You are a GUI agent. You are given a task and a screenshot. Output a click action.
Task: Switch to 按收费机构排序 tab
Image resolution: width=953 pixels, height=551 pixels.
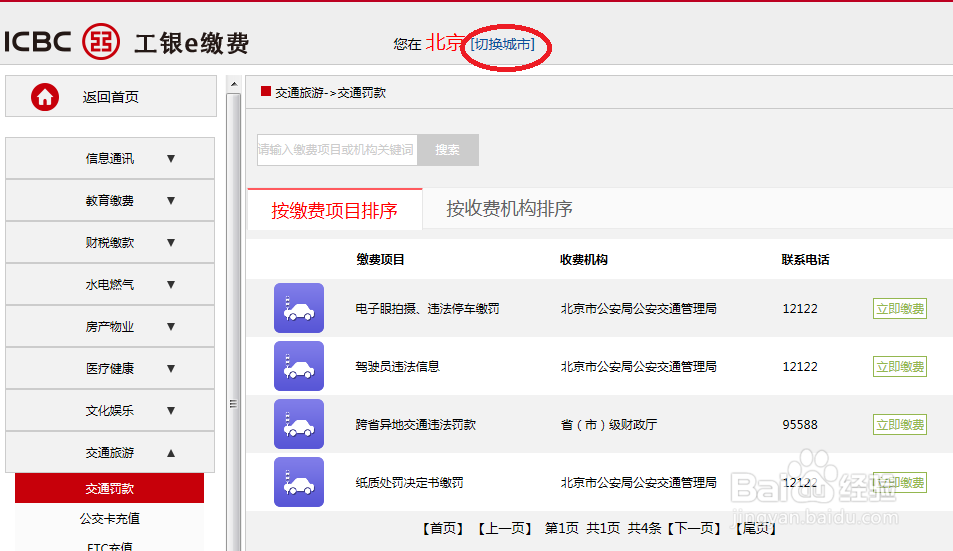509,208
